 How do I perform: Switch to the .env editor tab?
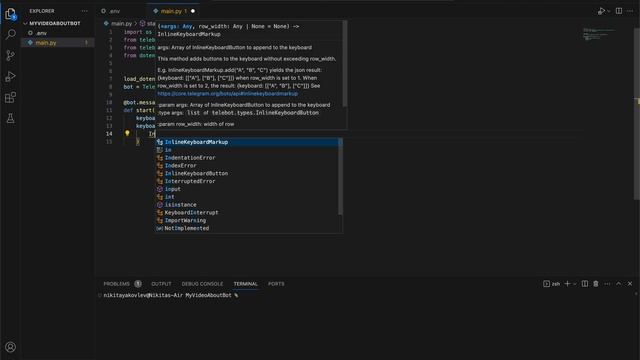(x=114, y=11)
